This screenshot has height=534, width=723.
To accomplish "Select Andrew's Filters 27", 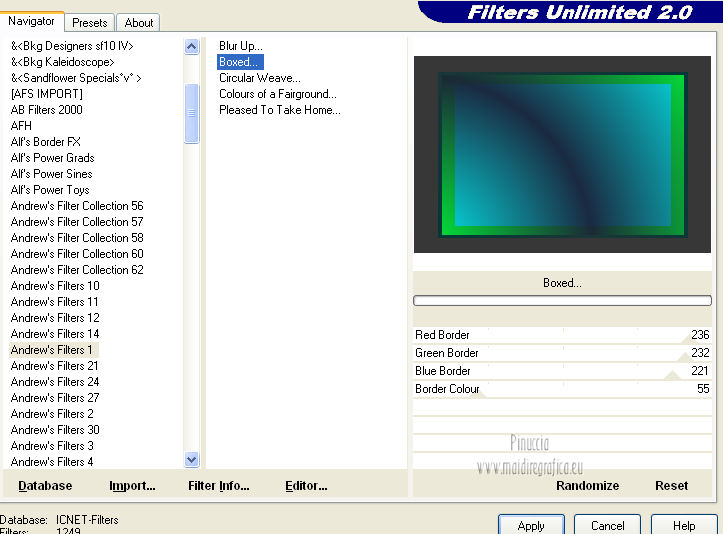I will (55, 398).
